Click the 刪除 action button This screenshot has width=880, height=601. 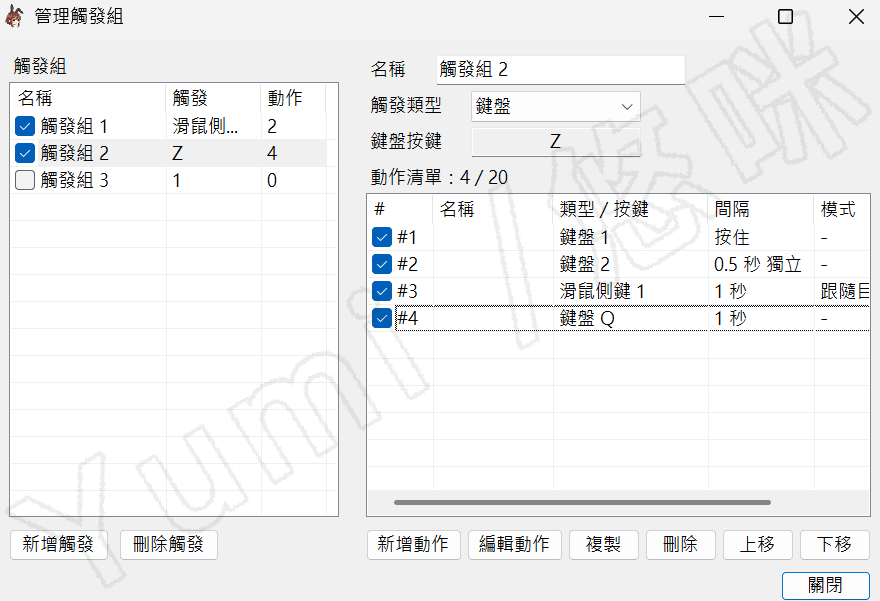(681, 544)
